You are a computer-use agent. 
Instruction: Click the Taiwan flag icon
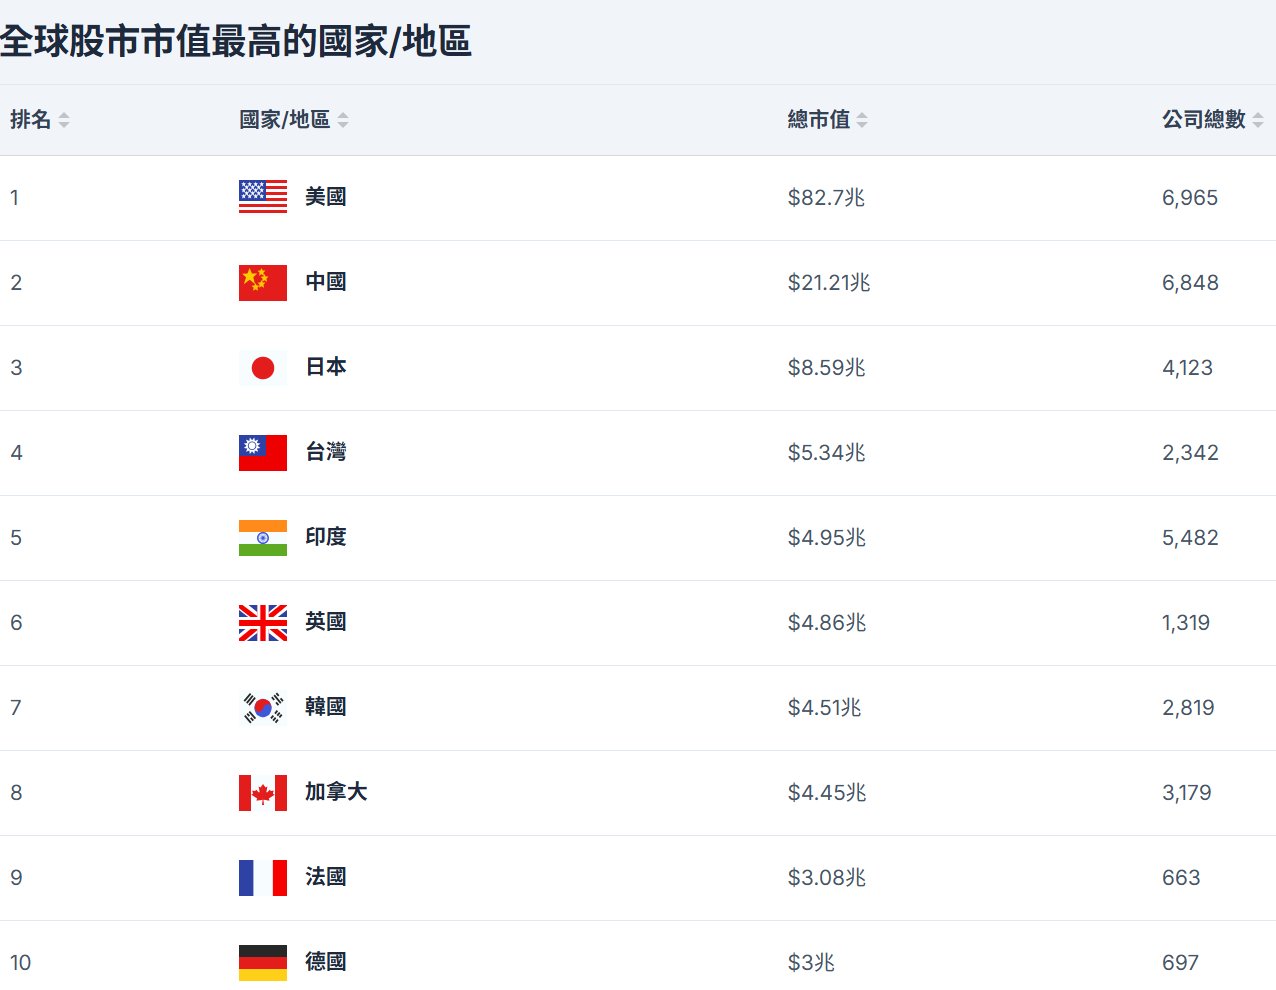tap(263, 452)
